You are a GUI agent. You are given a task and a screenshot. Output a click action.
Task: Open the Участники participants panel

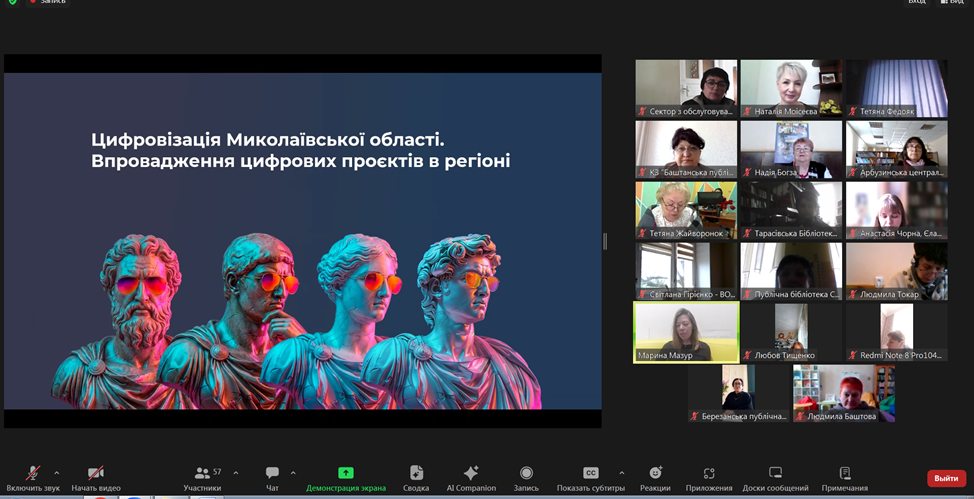point(203,478)
